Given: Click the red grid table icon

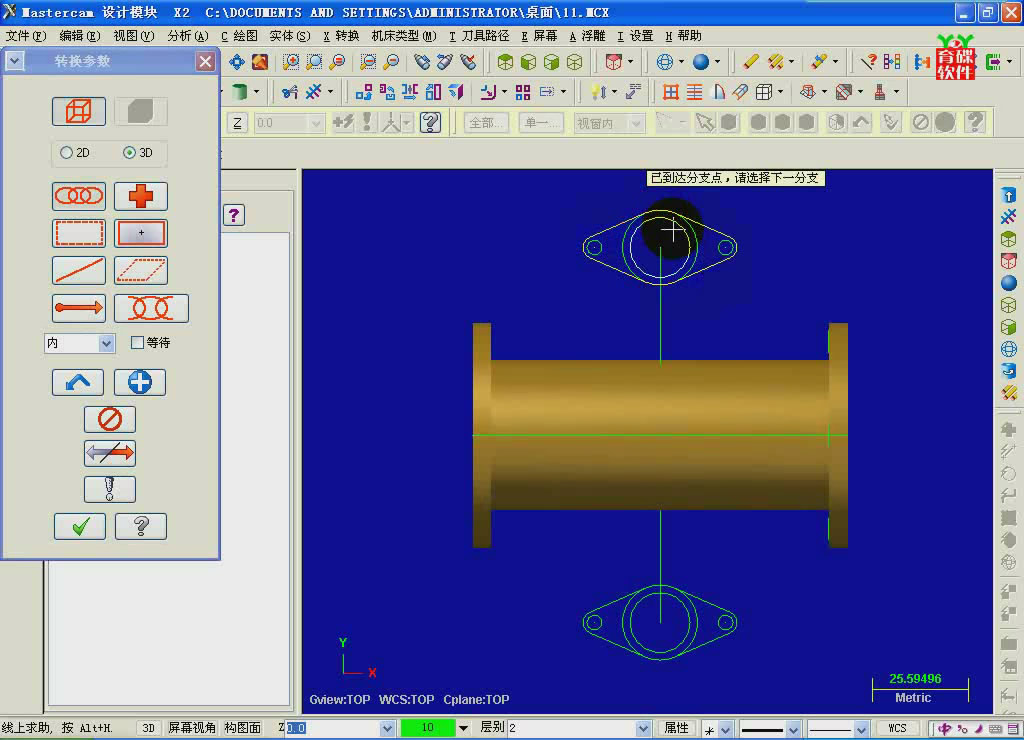Looking at the screenshot, I should (670, 92).
